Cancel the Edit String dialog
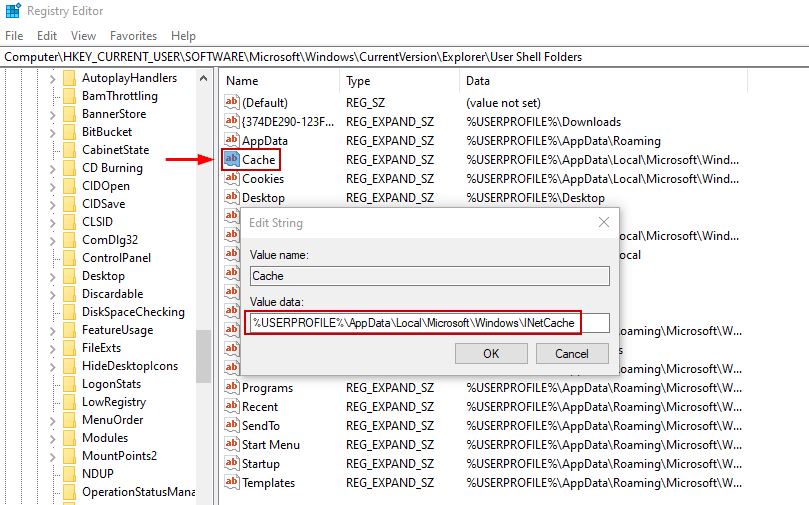The image size is (809, 505). (x=572, y=353)
